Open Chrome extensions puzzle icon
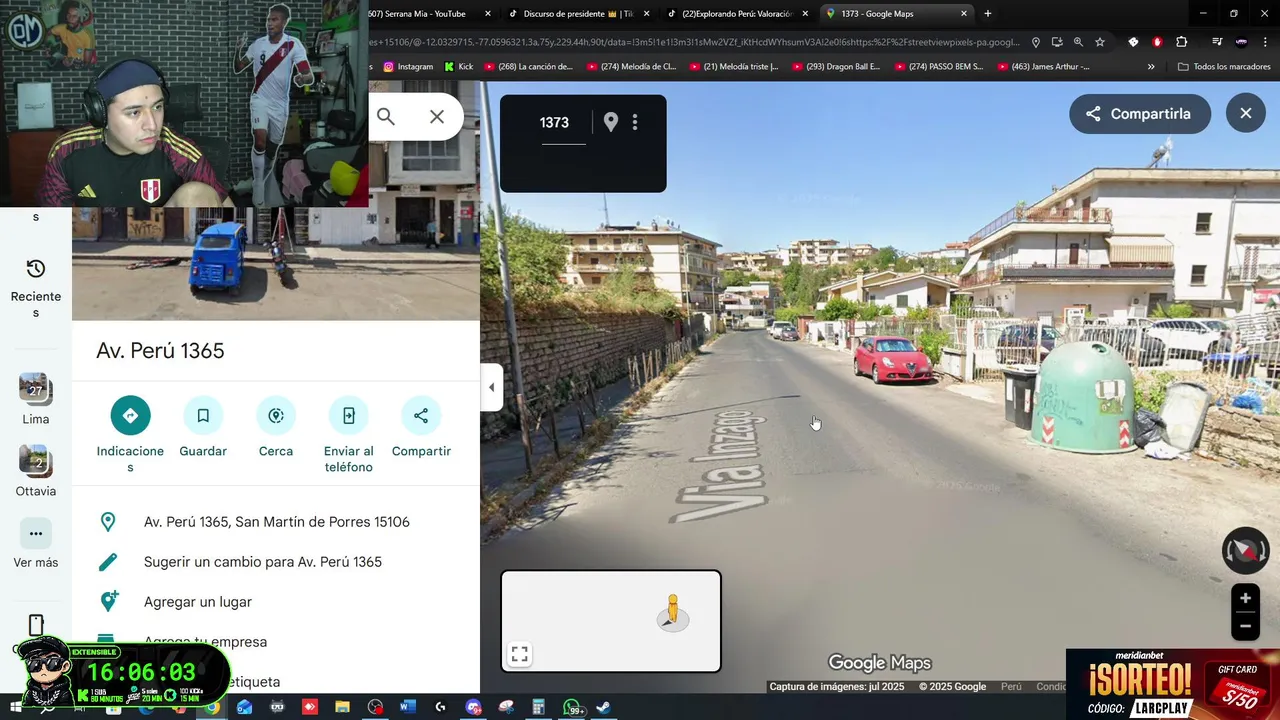The width and height of the screenshot is (1280, 720). (x=1181, y=42)
